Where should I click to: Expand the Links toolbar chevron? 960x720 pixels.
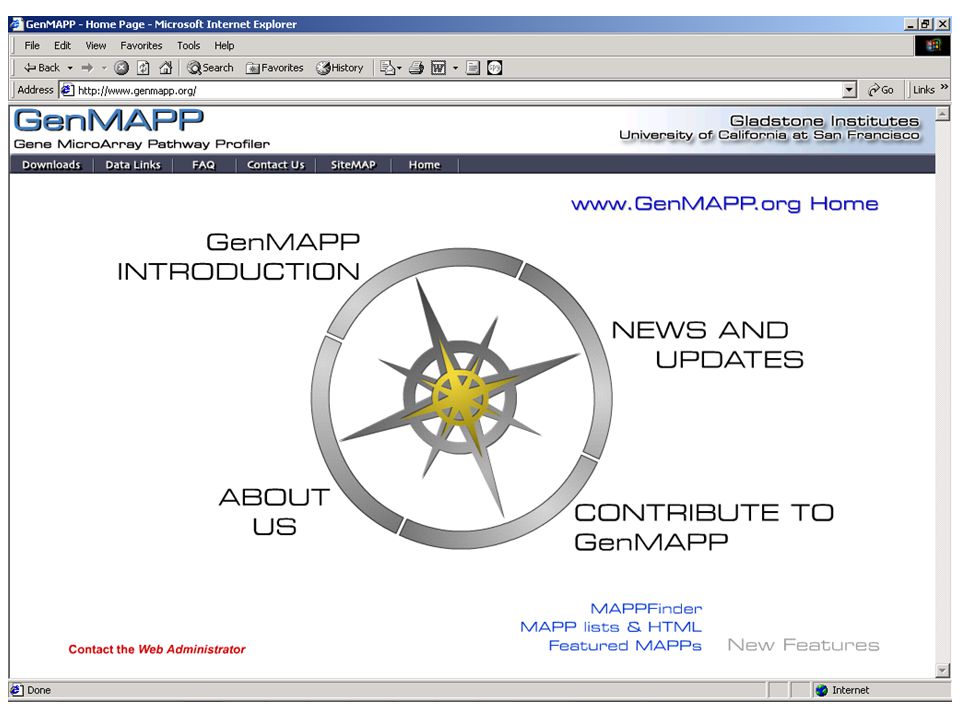(x=944, y=88)
